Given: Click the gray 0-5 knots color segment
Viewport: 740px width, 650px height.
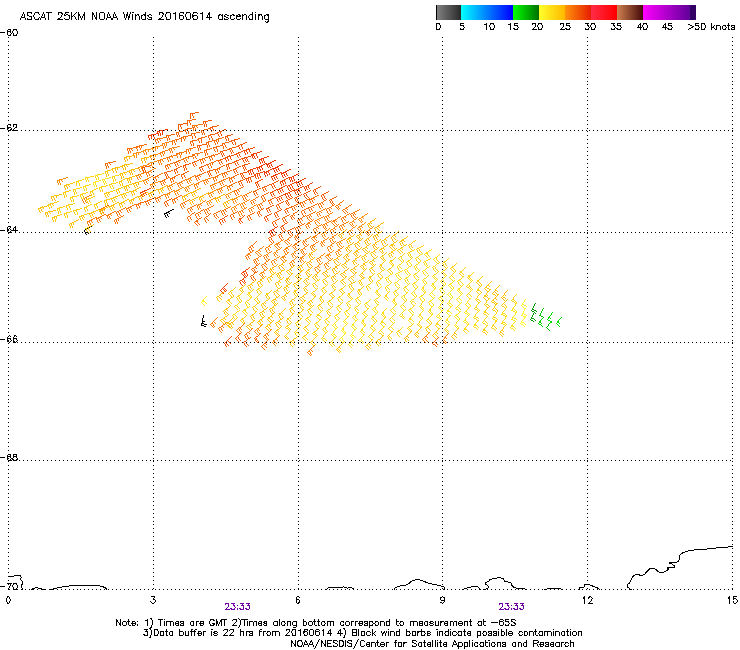Looking at the screenshot, I should click(448, 12).
